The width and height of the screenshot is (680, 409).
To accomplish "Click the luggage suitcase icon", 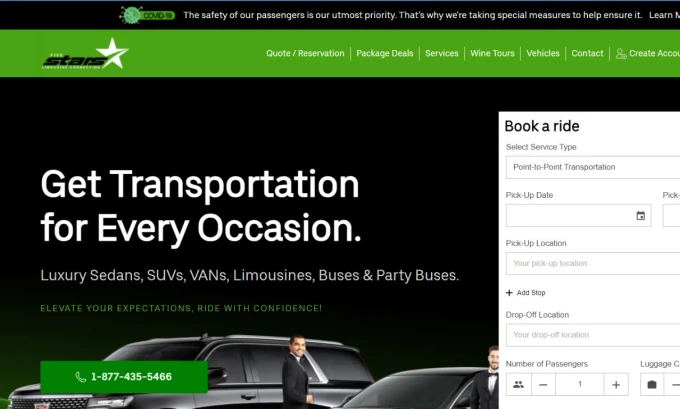I will (x=652, y=384).
